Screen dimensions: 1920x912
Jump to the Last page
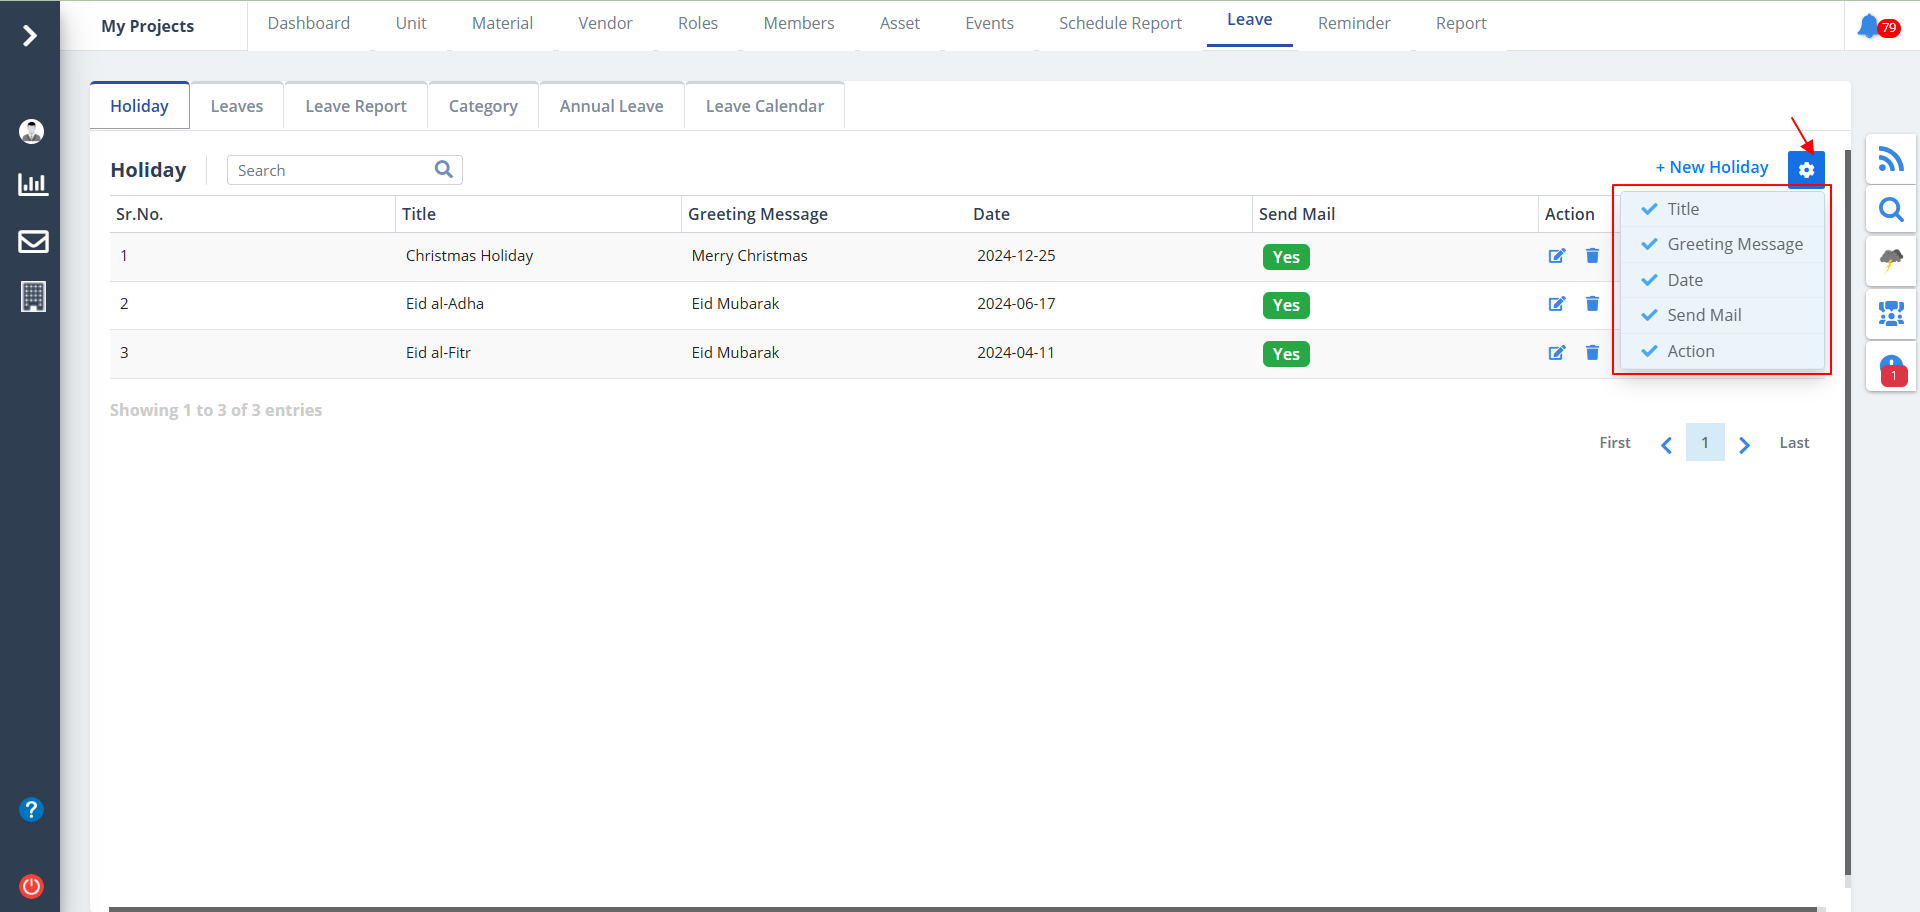[1794, 443]
